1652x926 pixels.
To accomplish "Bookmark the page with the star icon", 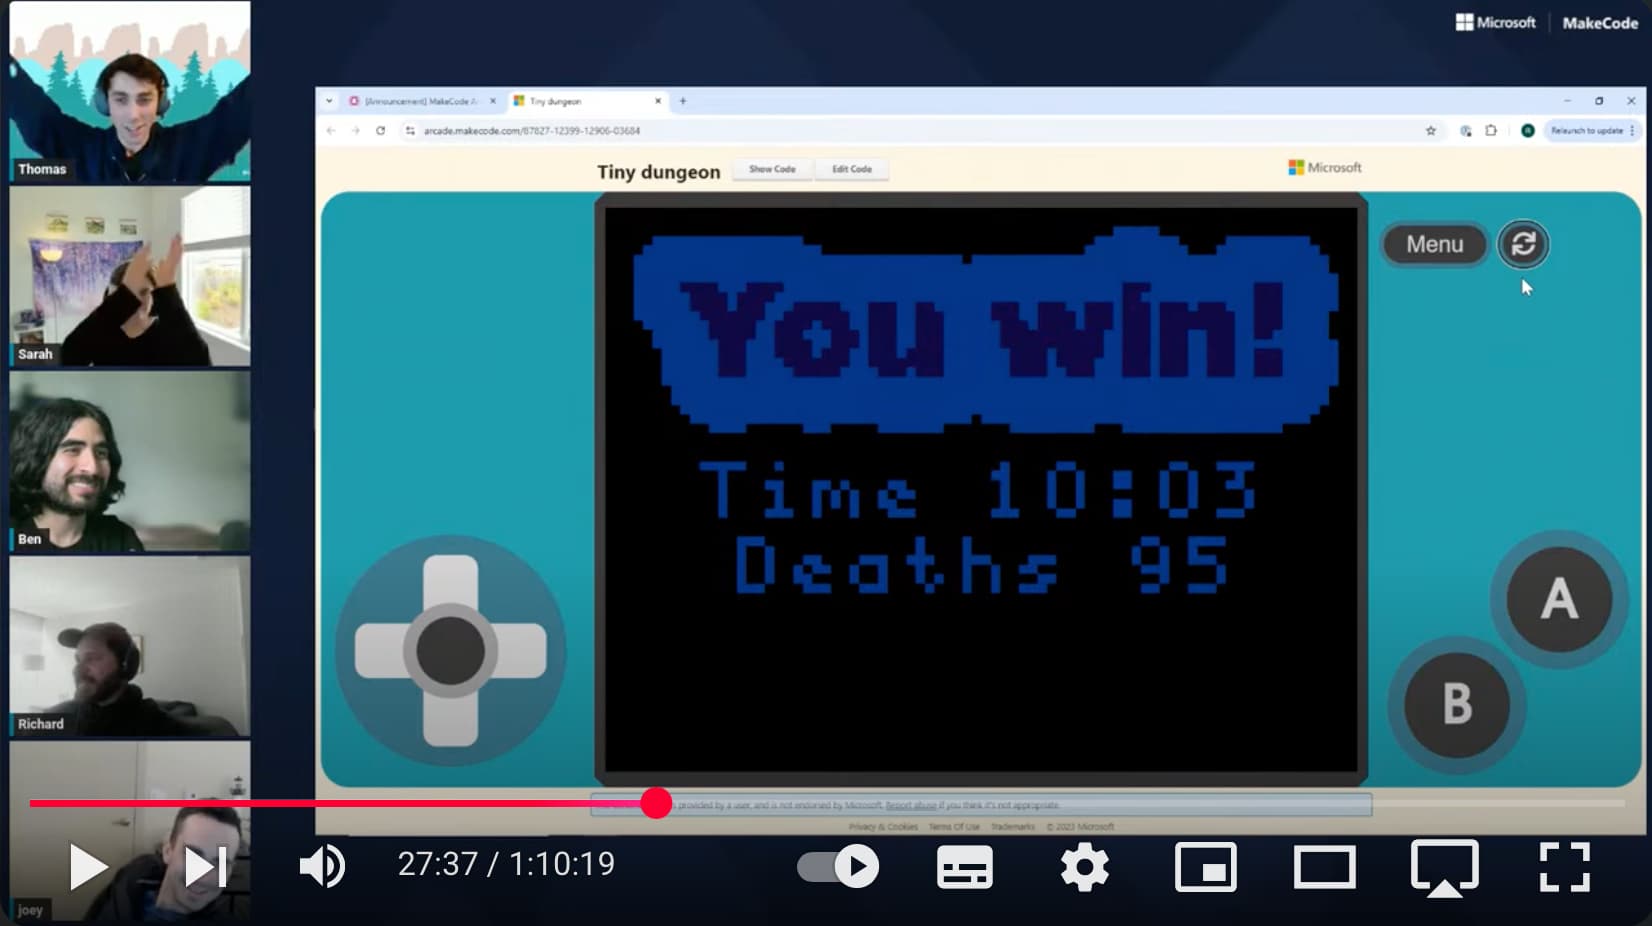I will tap(1431, 130).
